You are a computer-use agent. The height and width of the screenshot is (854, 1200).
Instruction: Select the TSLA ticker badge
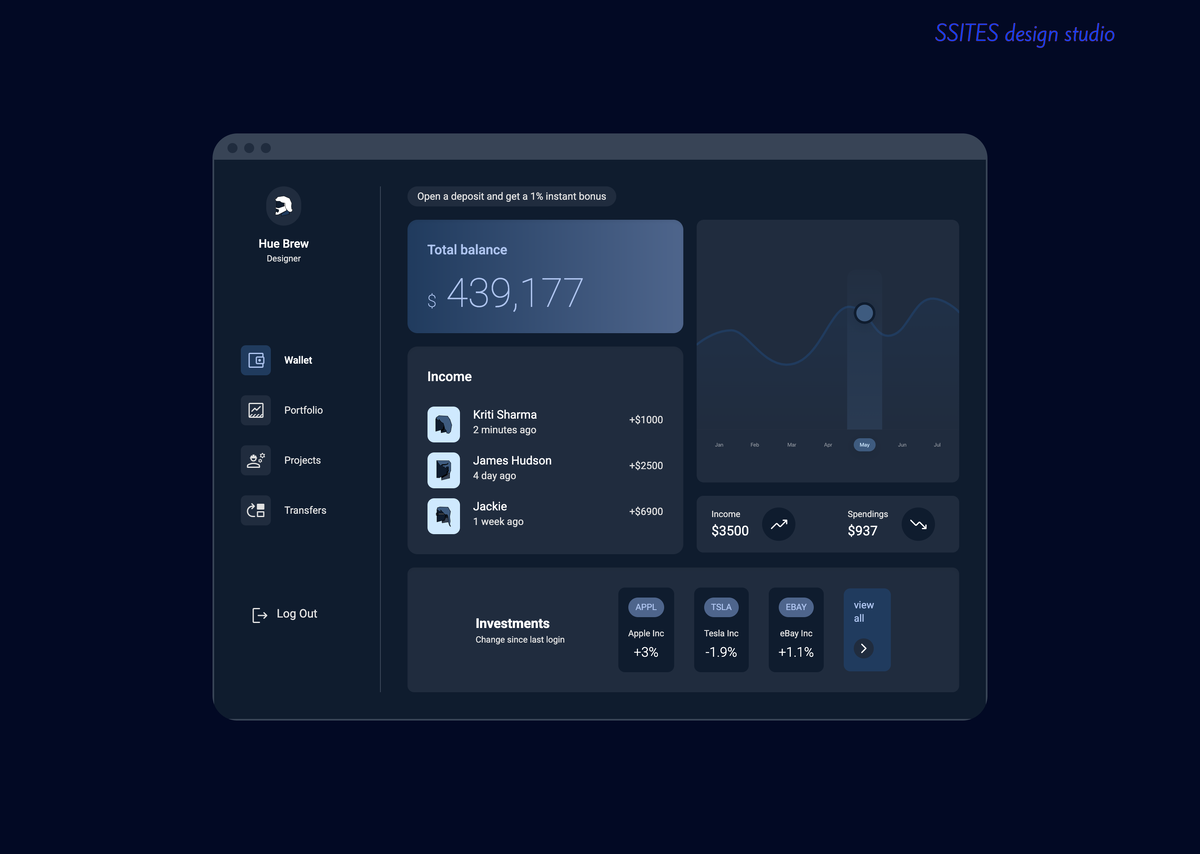[721, 607]
